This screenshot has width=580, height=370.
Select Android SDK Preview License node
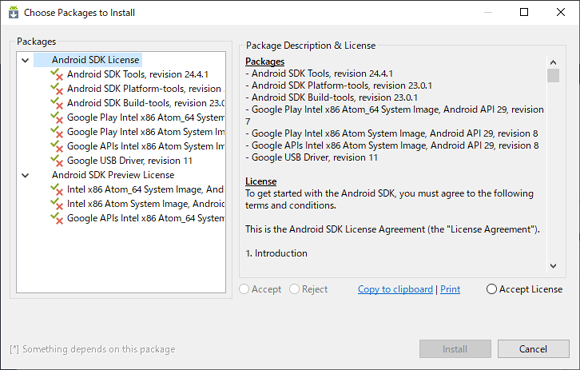point(113,175)
